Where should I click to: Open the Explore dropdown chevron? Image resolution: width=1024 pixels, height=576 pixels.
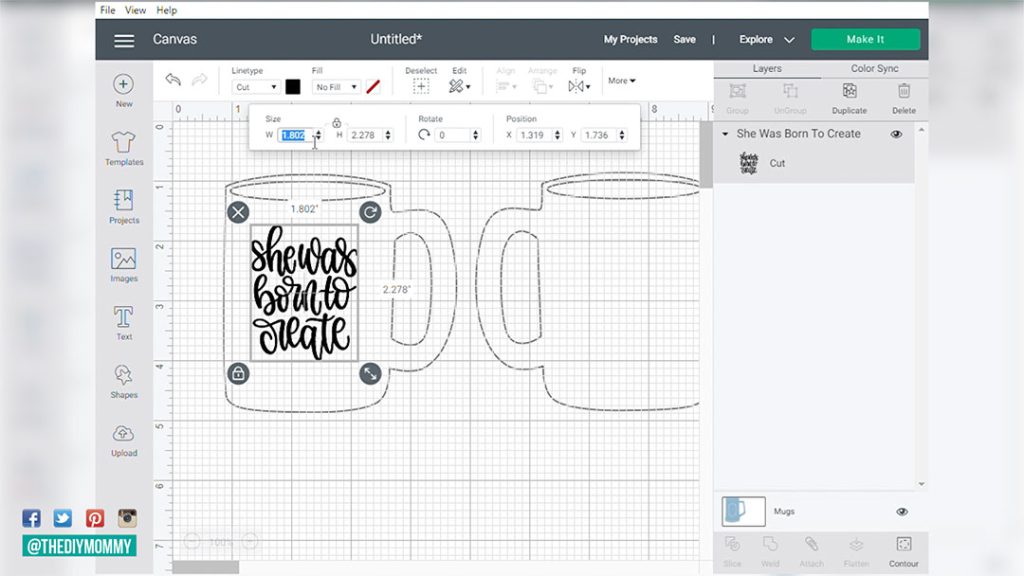(x=789, y=40)
